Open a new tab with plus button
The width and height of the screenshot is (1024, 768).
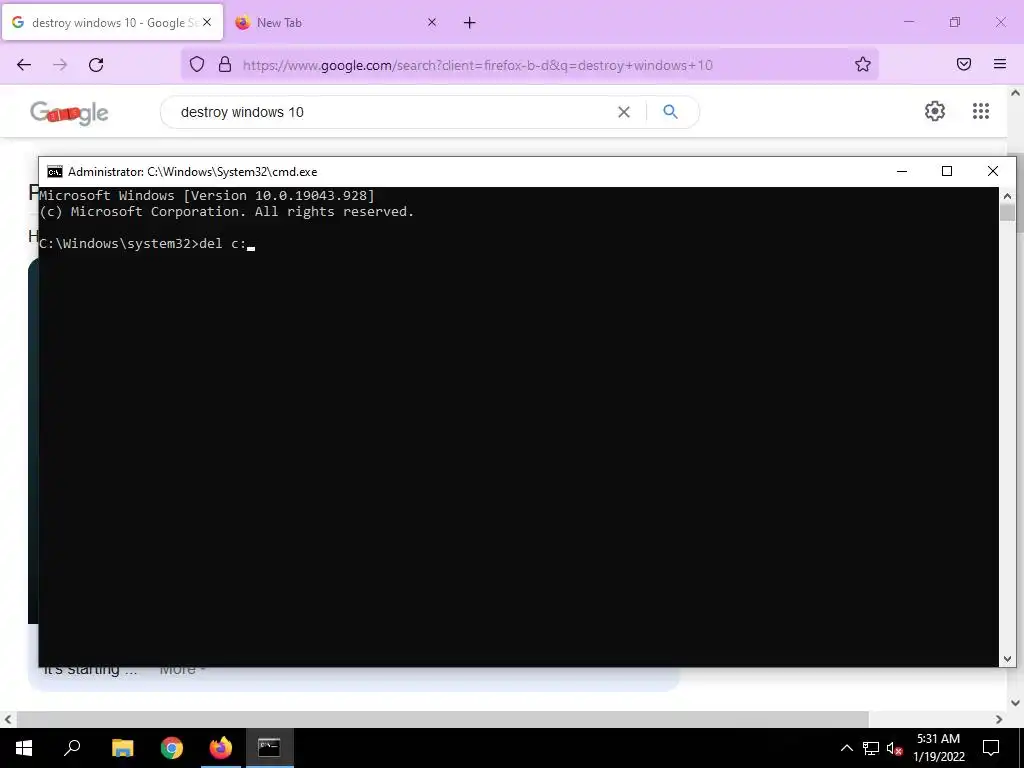tap(470, 23)
